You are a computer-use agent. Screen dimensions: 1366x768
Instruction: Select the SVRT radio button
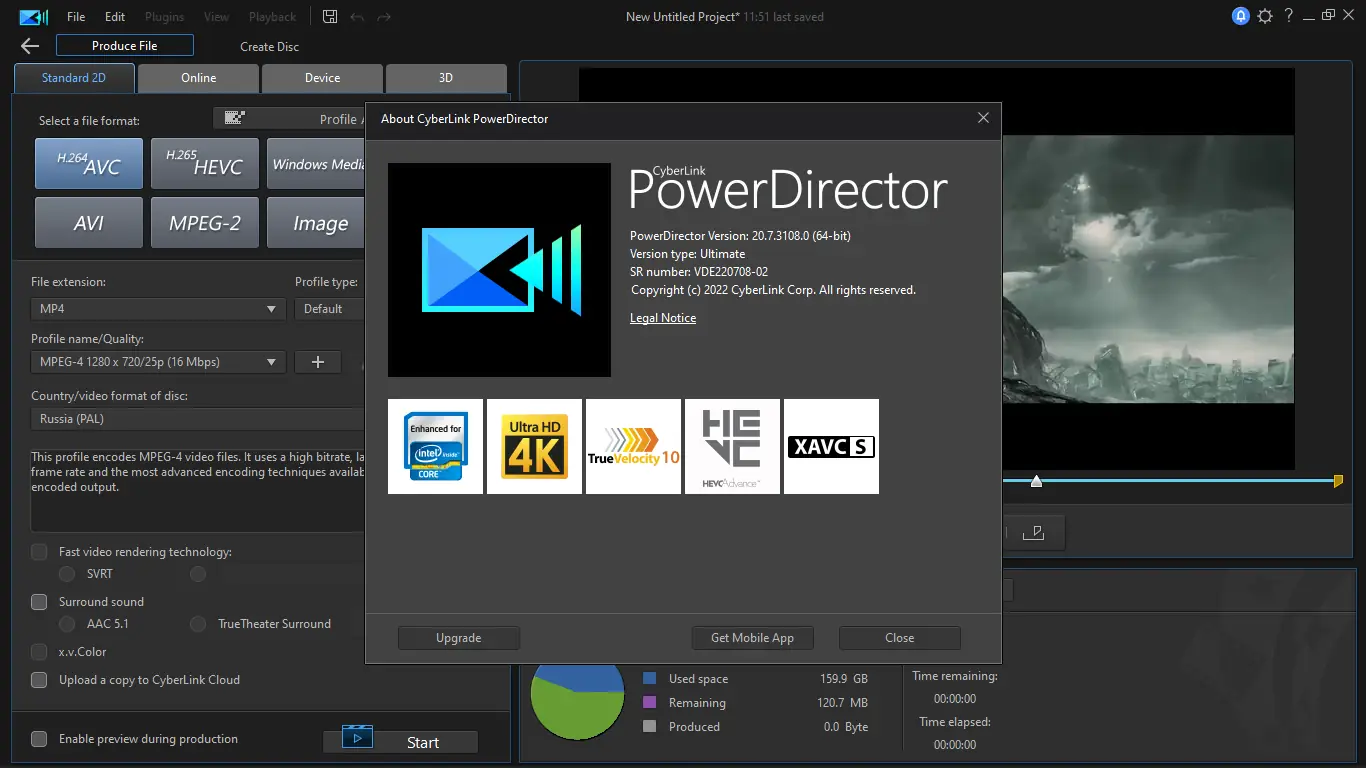[67, 574]
